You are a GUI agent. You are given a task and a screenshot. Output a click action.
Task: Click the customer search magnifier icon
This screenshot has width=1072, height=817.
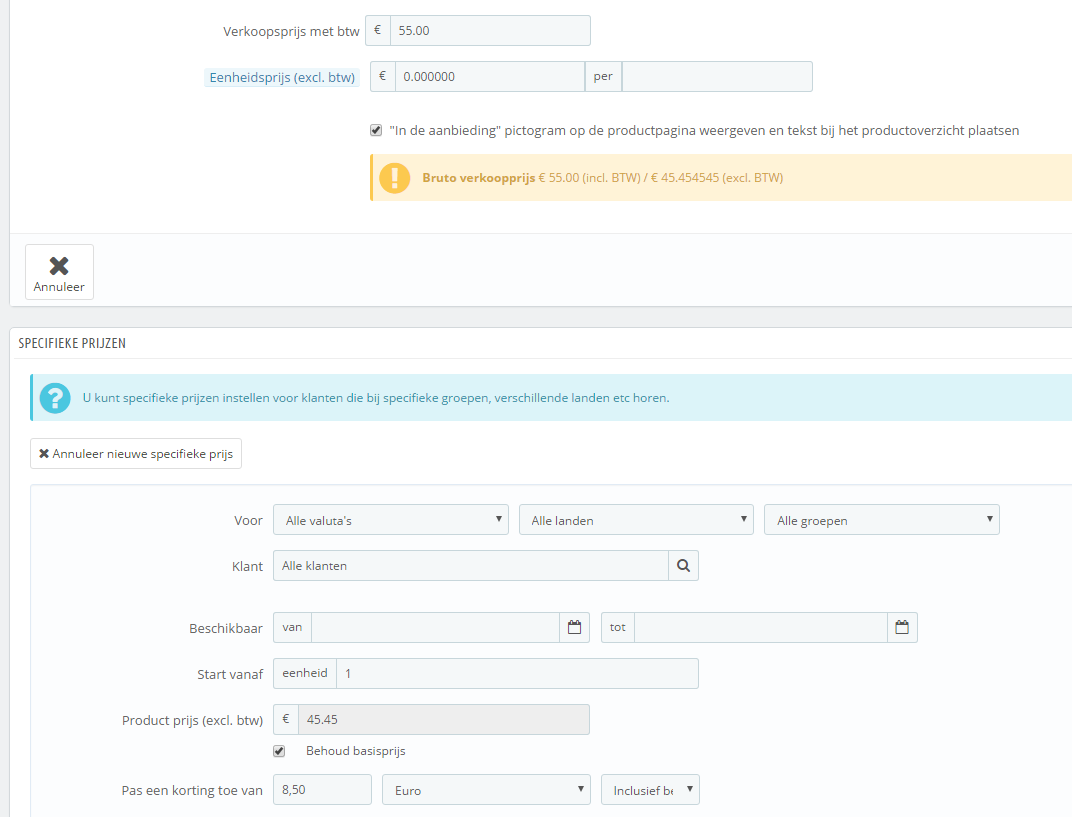(x=683, y=565)
